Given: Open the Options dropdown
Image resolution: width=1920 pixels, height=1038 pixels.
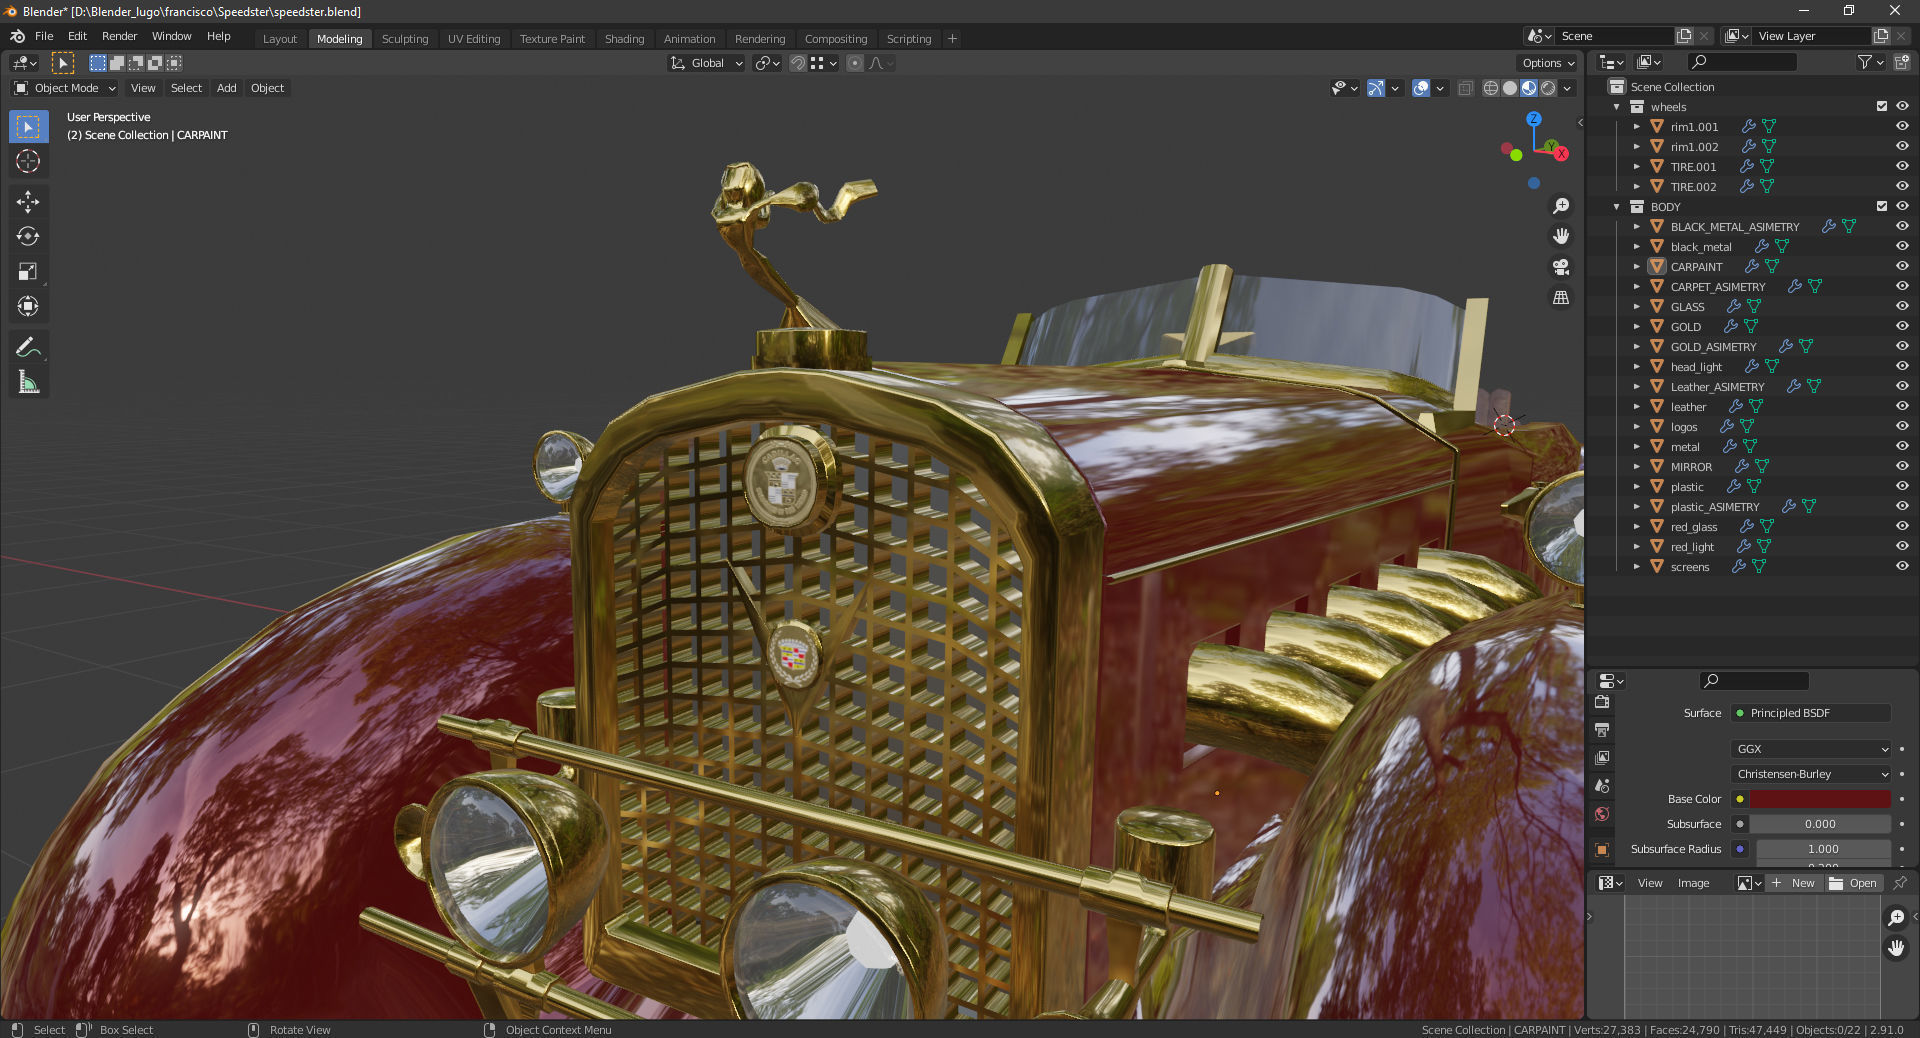Looking at the screenshot, I should point(1548,63).
